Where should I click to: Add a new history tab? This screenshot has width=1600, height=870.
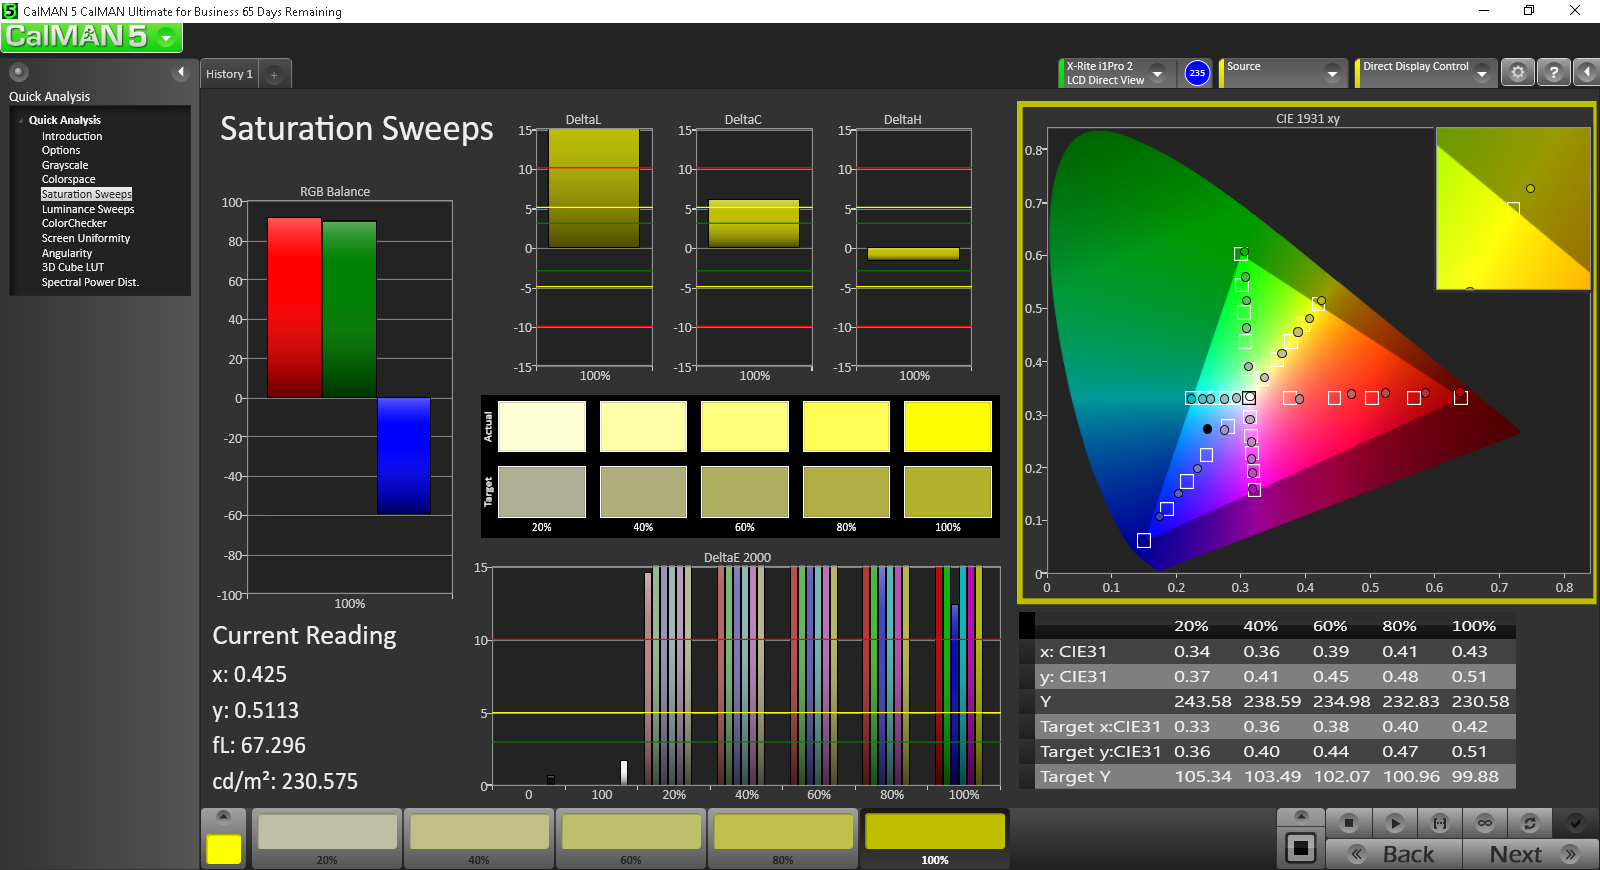[274, 74]
